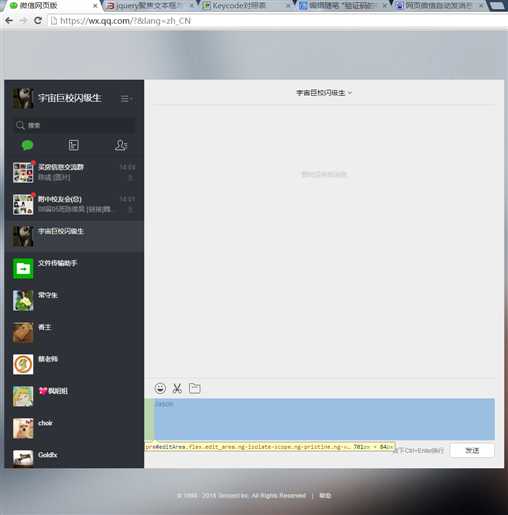Open the hamburger menu beside profile name
The height and width of the screenshot is (515, 508).
(x=126, y=99)
